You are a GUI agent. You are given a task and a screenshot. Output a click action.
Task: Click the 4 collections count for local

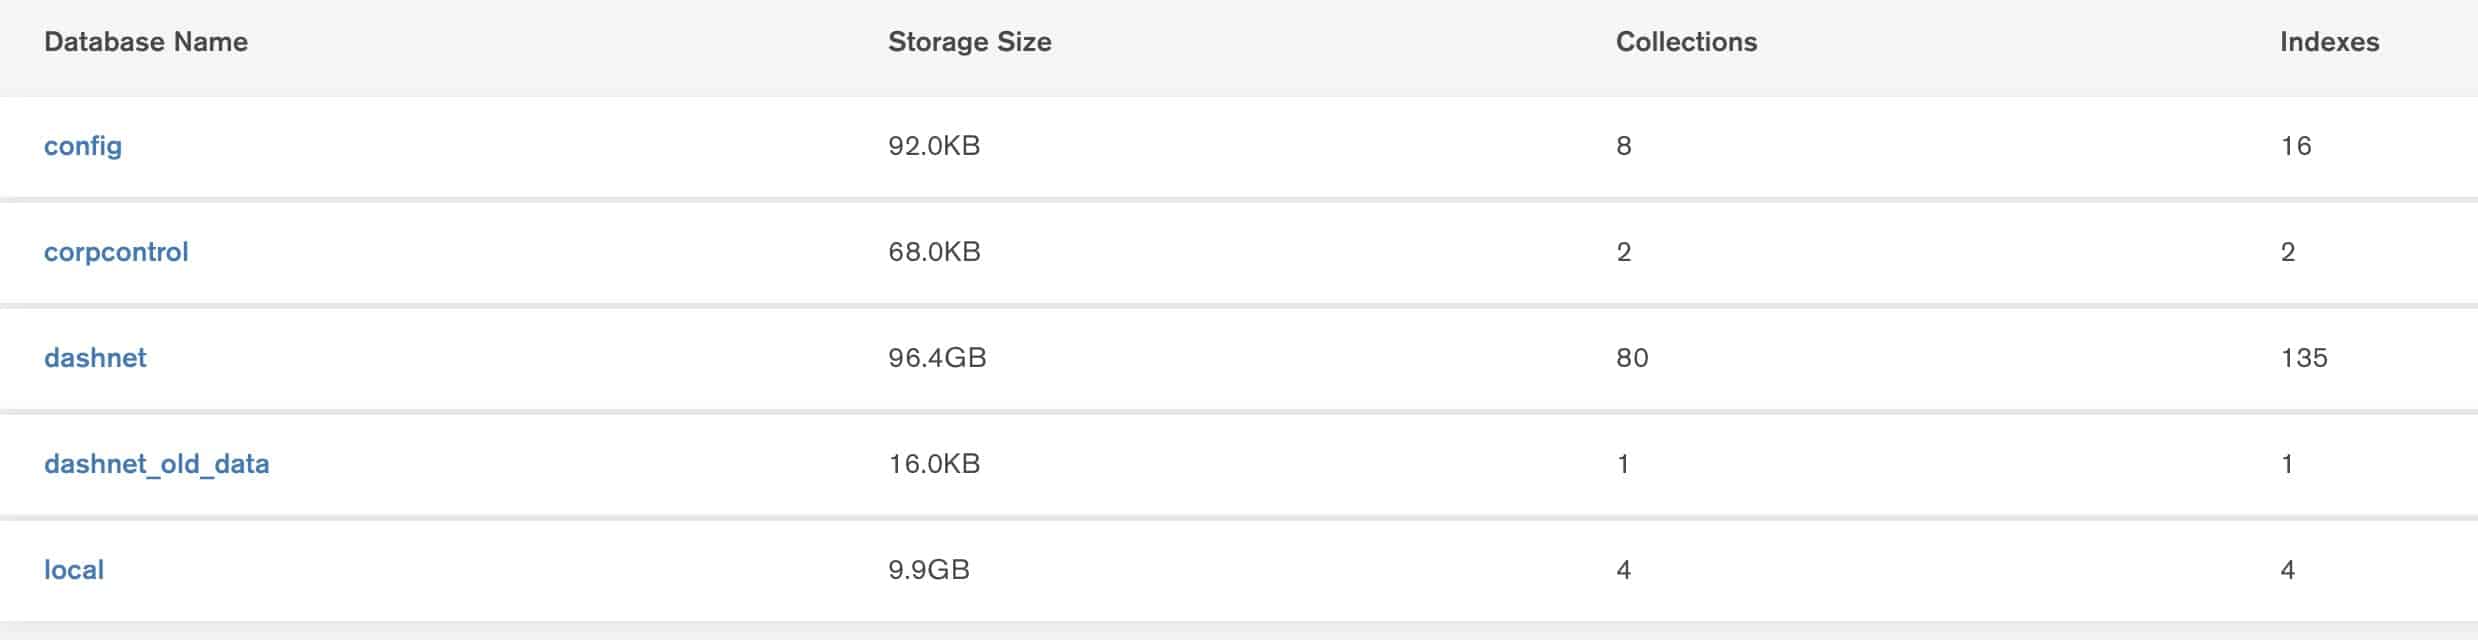click(1624, 570)
